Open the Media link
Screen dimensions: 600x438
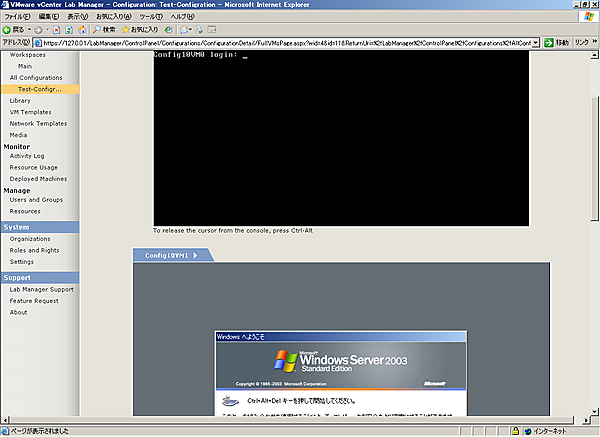click(x=18, y=135)
